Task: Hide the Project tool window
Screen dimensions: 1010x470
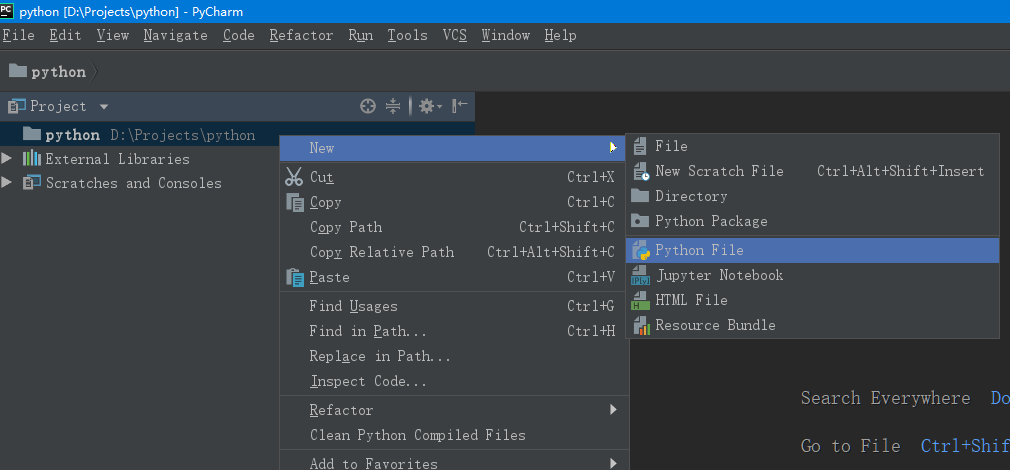Action: point(460,106)
